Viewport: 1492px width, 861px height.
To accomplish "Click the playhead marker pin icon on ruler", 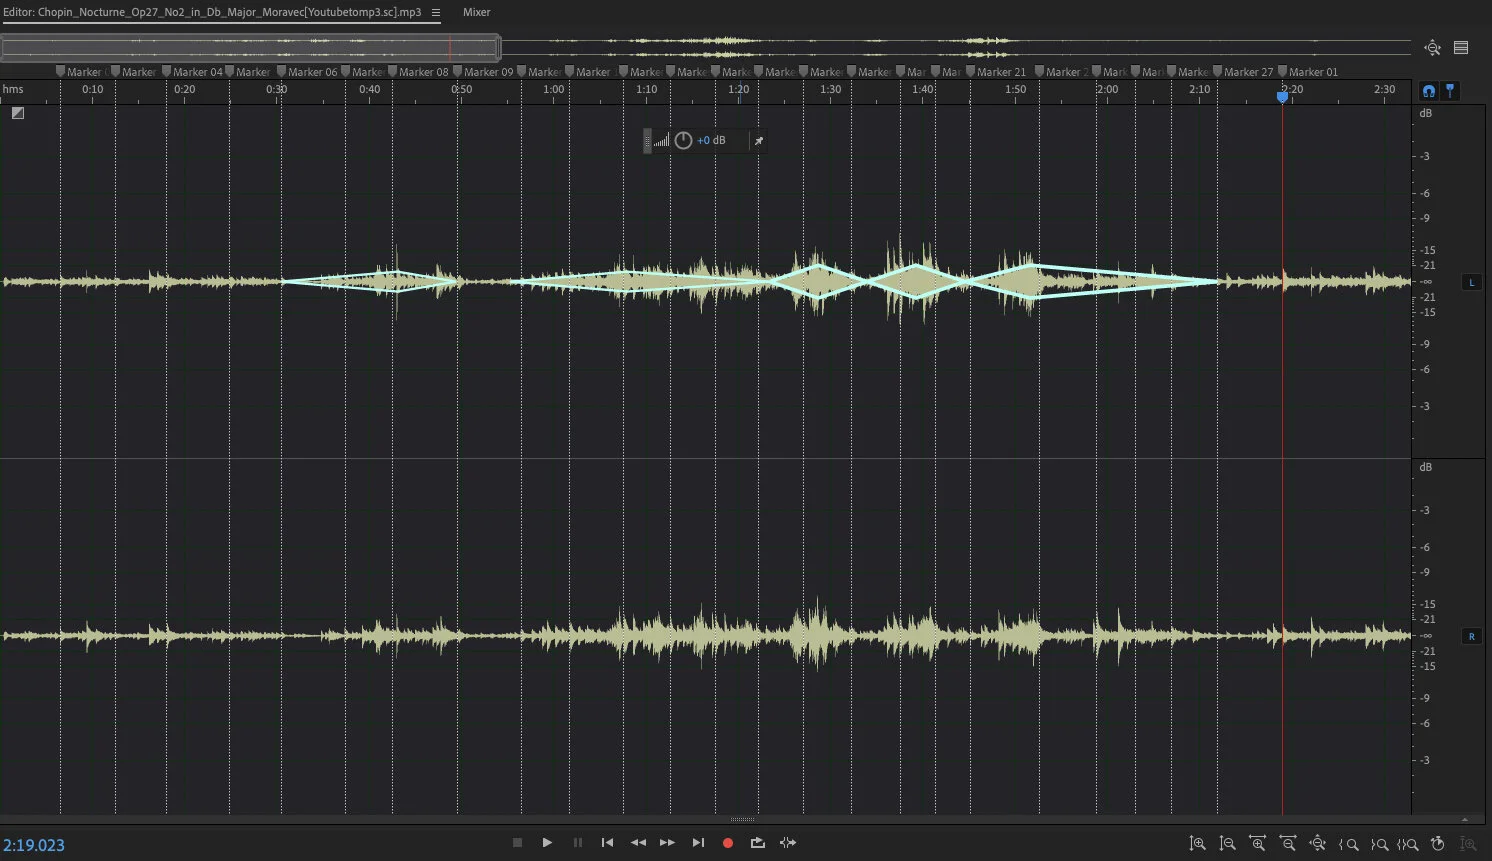I will [1450, 91].
